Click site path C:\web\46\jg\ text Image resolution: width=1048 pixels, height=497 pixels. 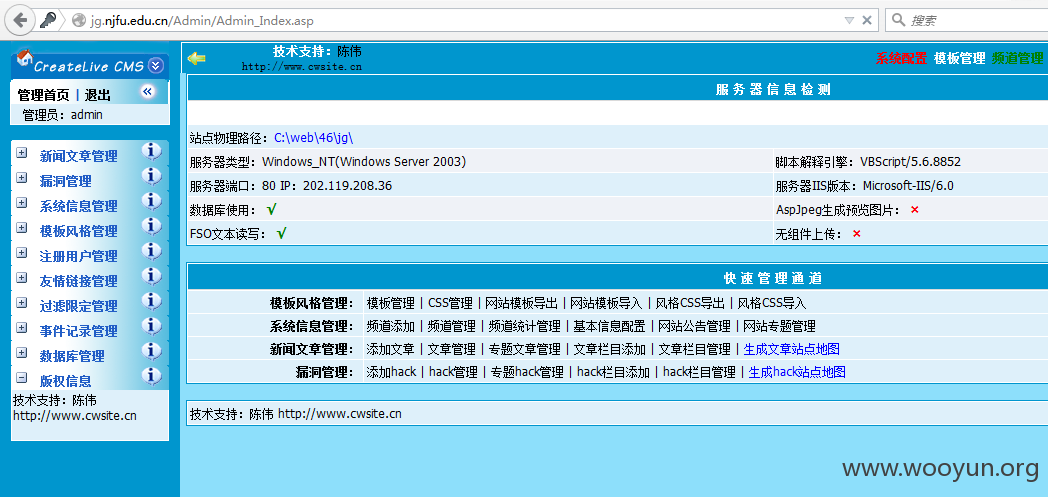pos(313,138)
